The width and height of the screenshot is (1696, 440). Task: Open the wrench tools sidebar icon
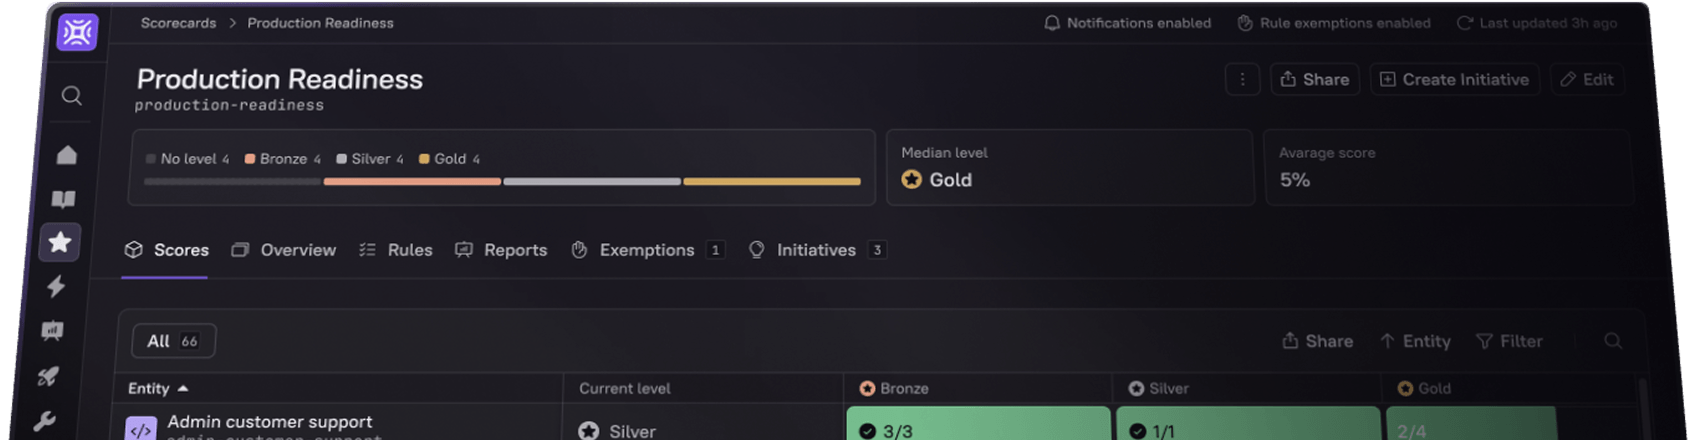pyautogui.click(x=44, y=421)
